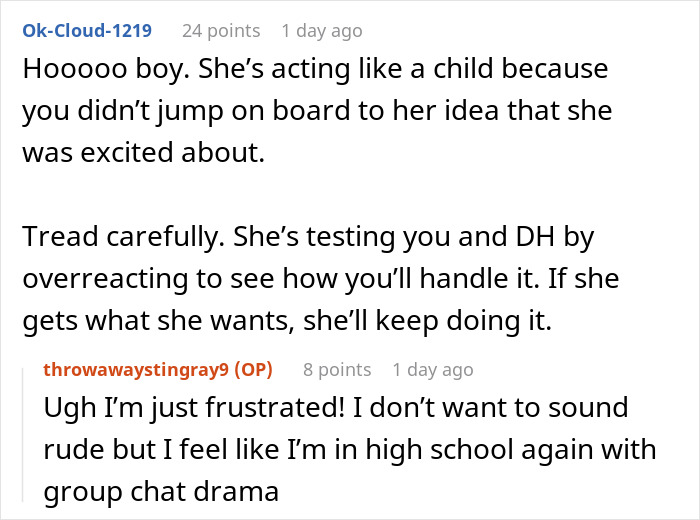This screenshot has height=520, width=700.
Task: Click the 8 points score on the reply
Action: pyautogui.click(x=337, y=369)
